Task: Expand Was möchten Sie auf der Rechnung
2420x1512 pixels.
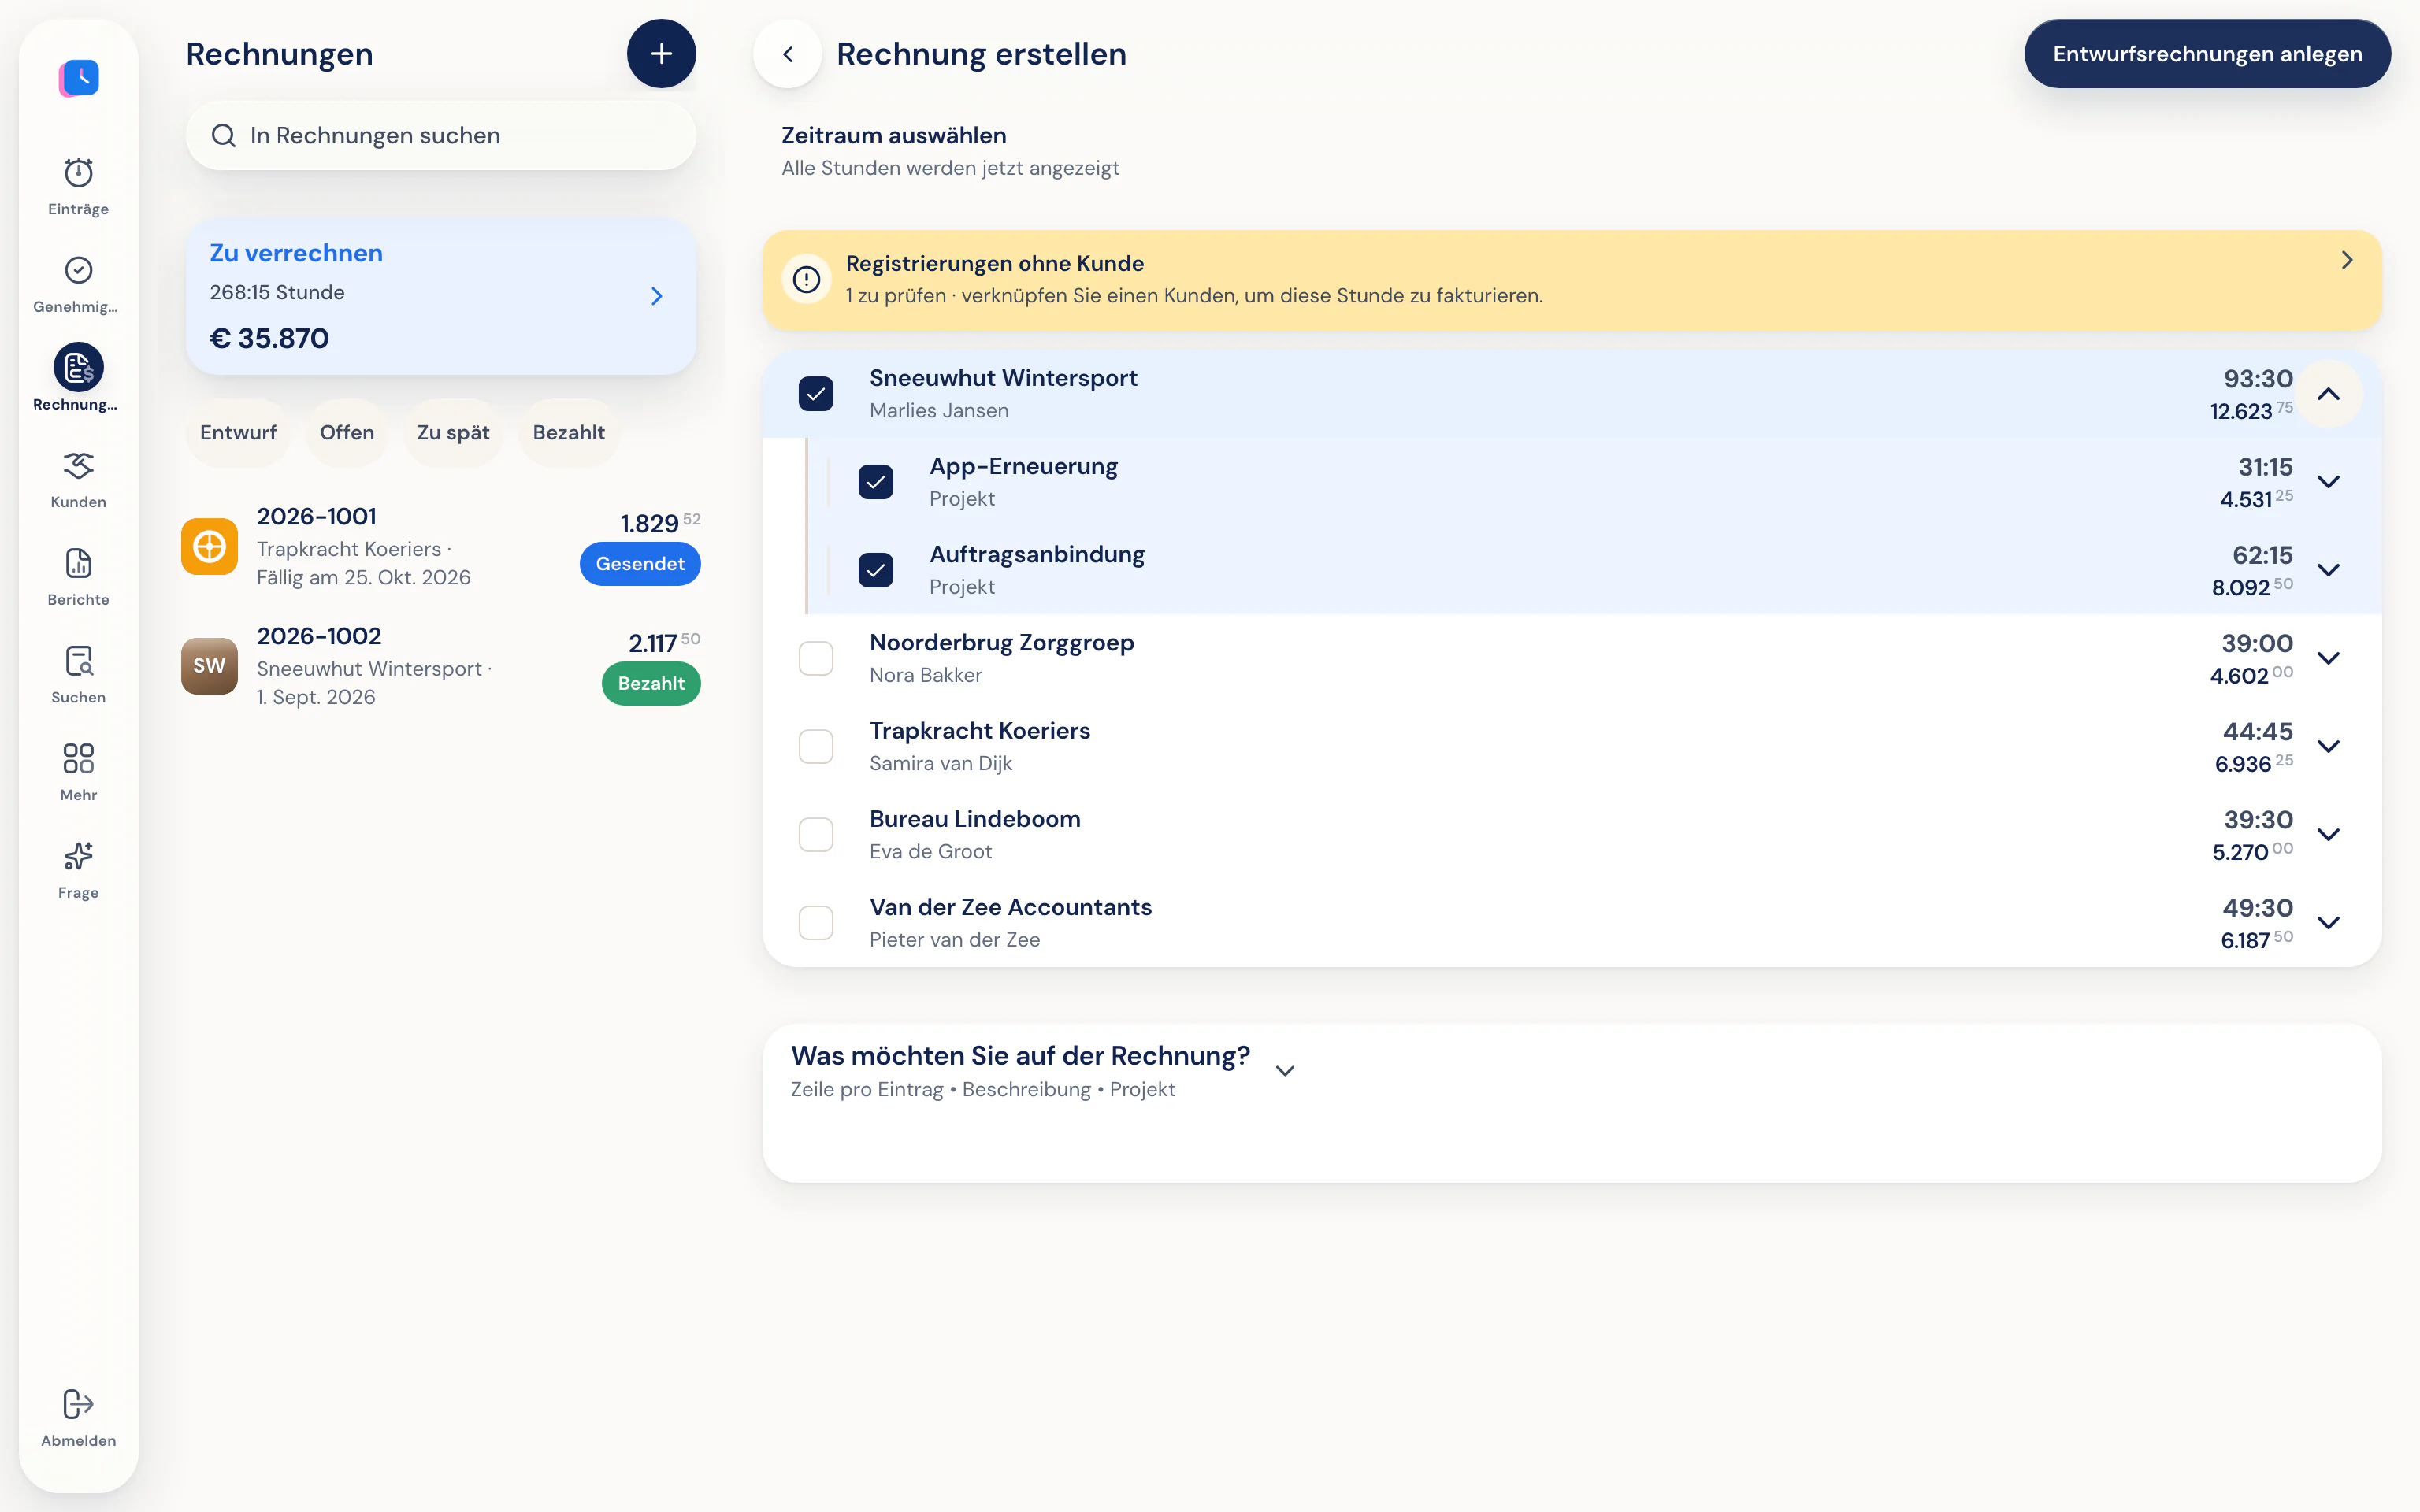Action: 1285,1071
